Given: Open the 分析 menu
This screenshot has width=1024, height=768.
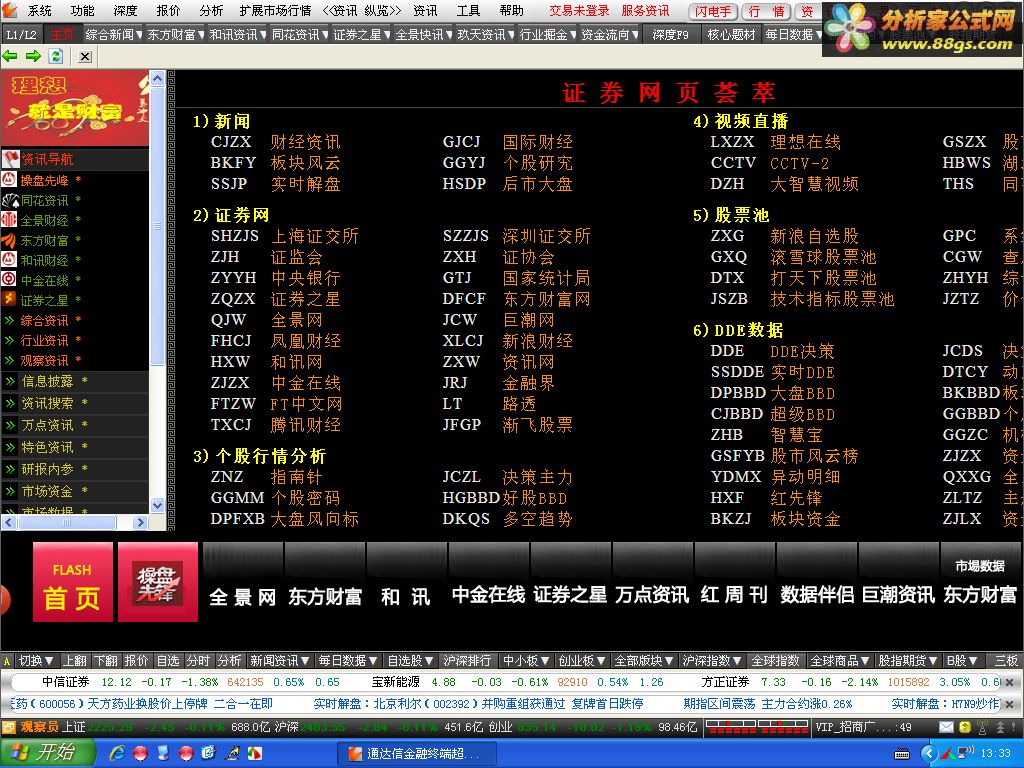Looking at the screenshot, I should coord(211,10).
